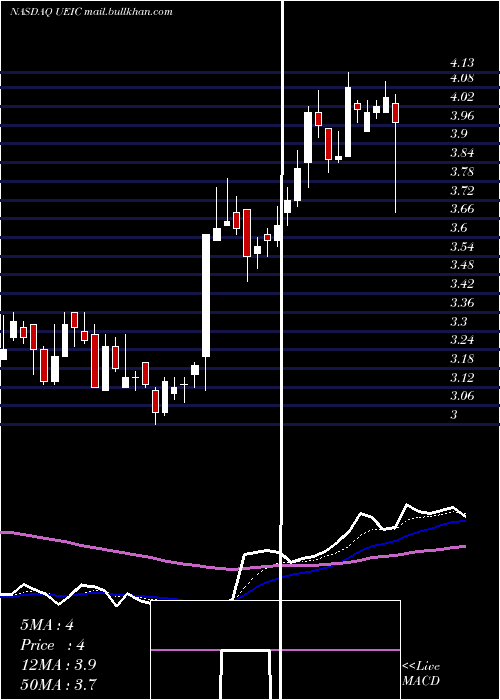Click the 3.36 price axis label
Image resolution: width=500 pixels, height=700 pixels.
coord(462,303)
